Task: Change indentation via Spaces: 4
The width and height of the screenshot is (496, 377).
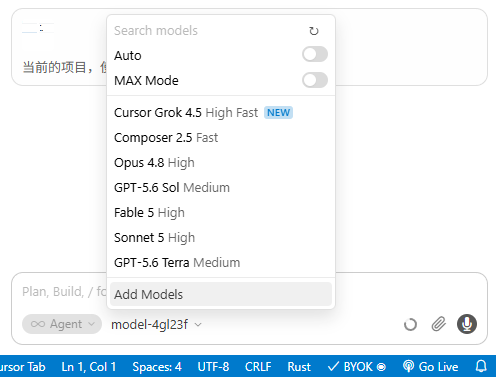Action: pyautogui.click(x=157, y=367)
